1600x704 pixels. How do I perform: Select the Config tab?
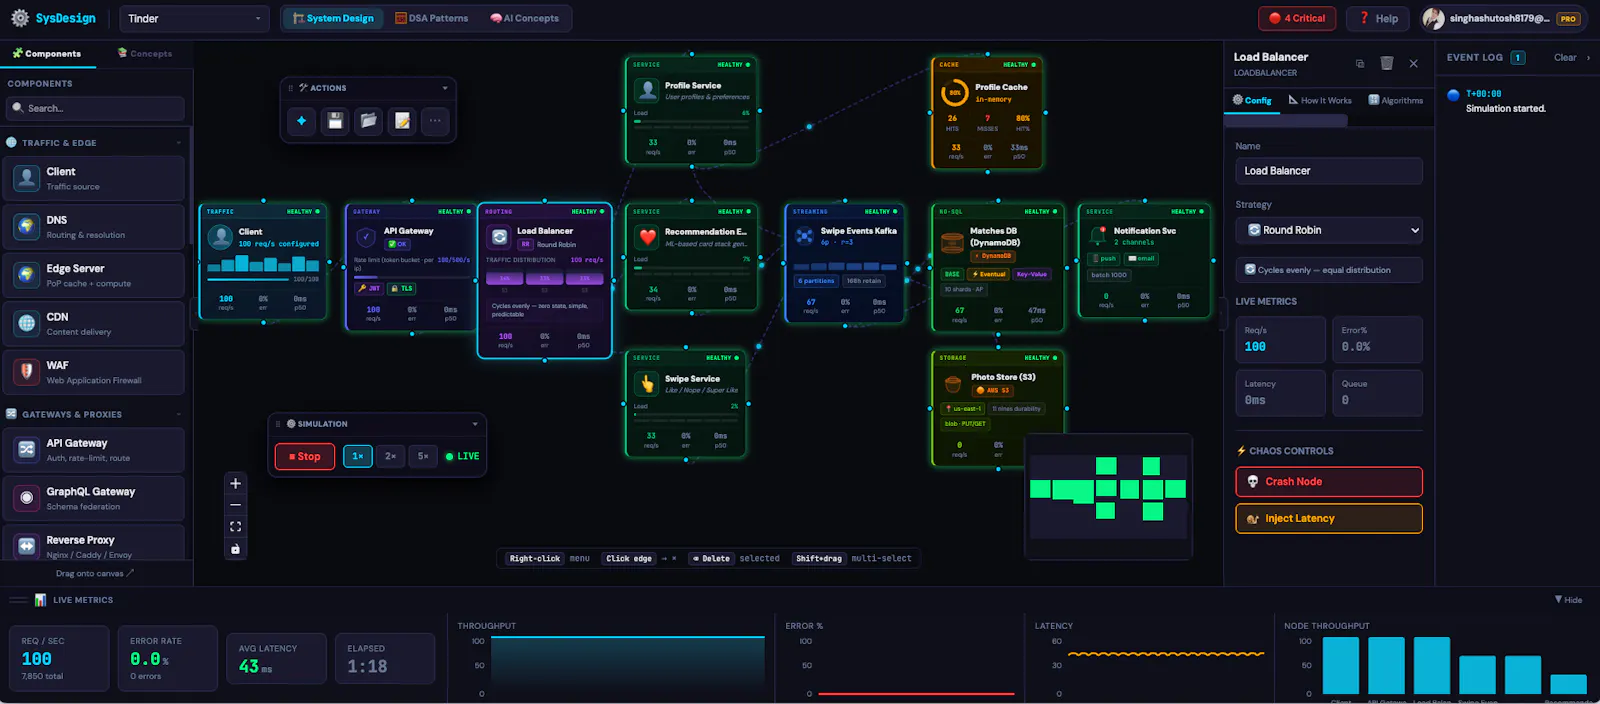tap(1252, 100)
